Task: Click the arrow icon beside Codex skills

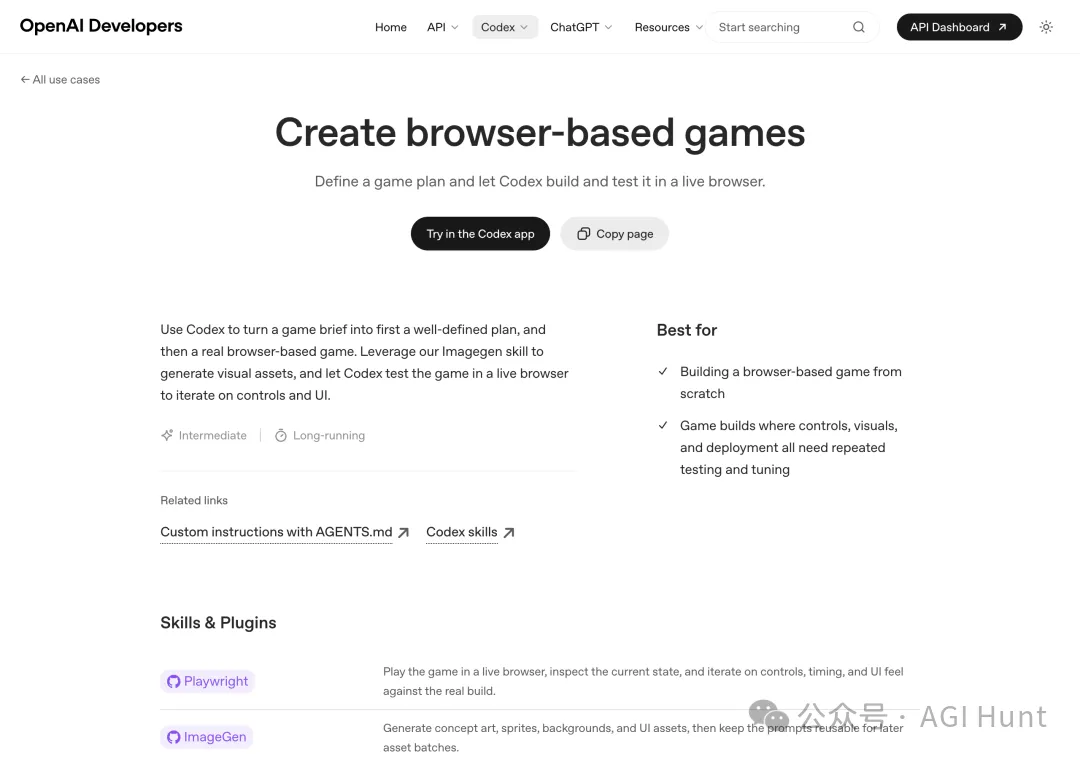Action: pyautogui.click(x=509, y=533)
